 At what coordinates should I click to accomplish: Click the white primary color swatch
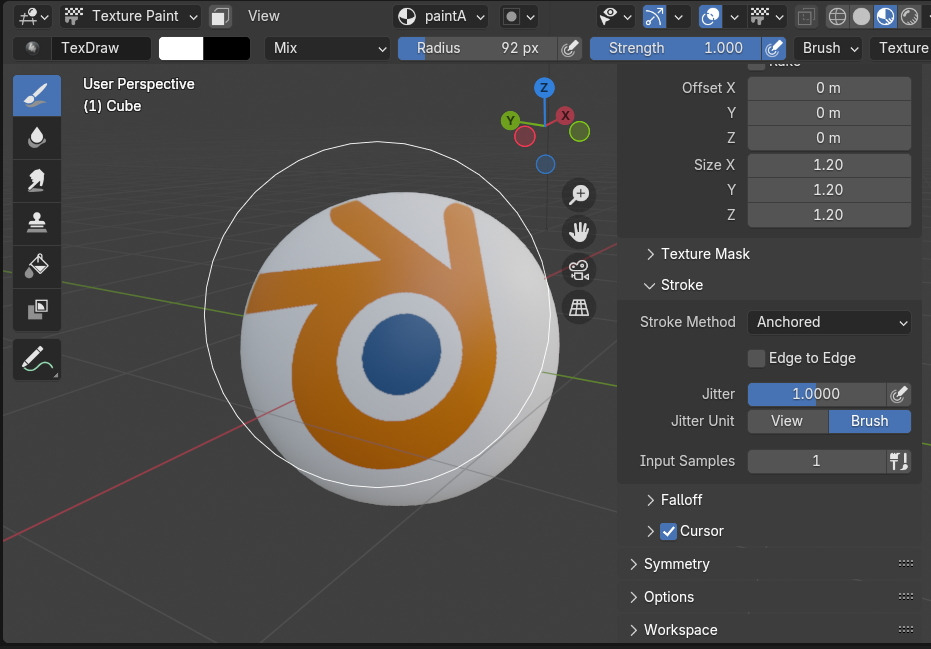(x=181, y=49)
